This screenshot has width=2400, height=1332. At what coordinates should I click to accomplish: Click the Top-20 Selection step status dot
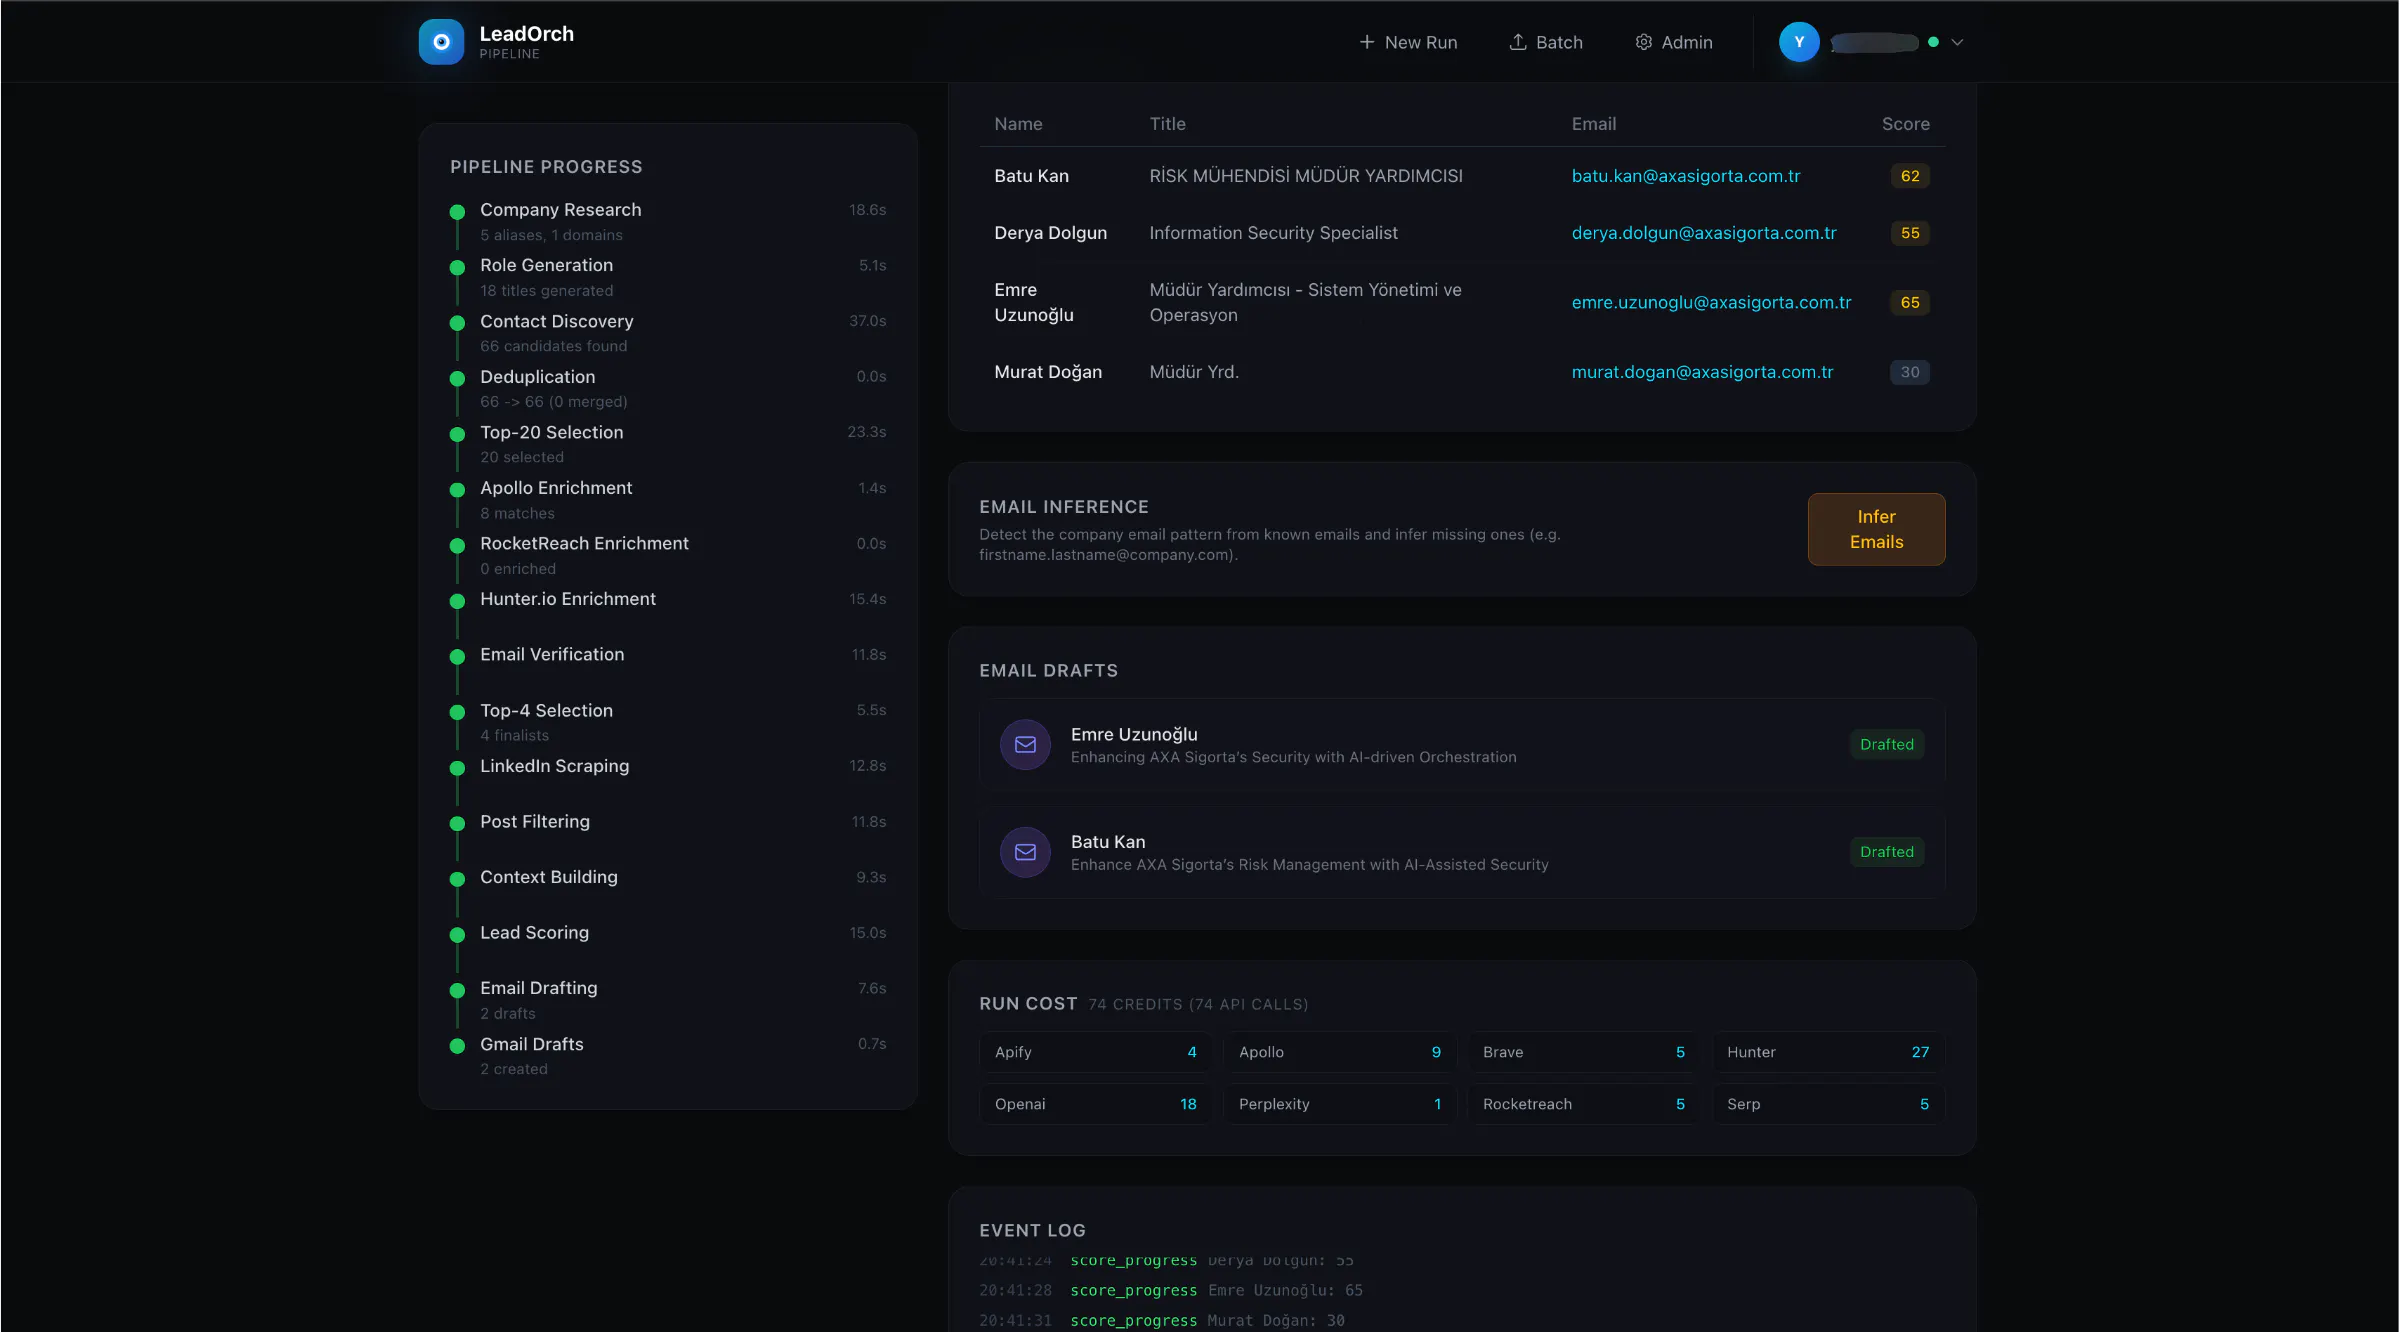(x=457, y=434)
